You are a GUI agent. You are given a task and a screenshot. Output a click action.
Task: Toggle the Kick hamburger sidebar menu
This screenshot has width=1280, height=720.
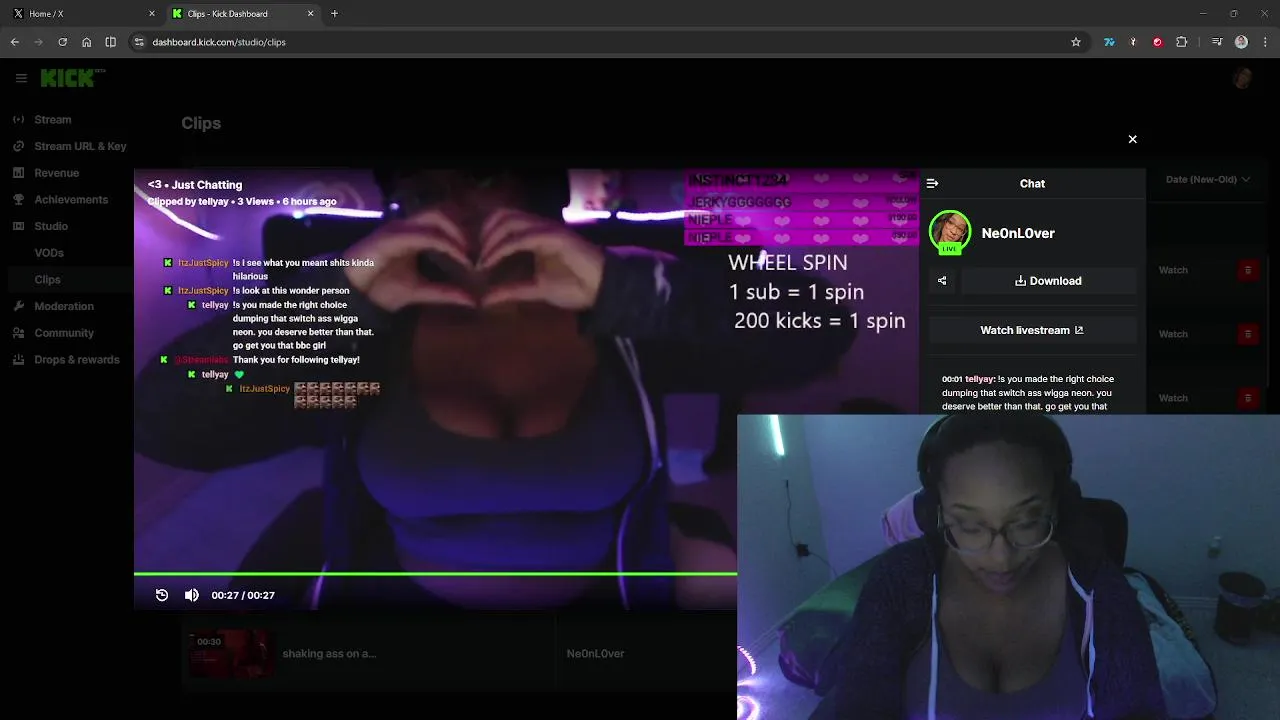pyautogui.click(x=21, y=78)
